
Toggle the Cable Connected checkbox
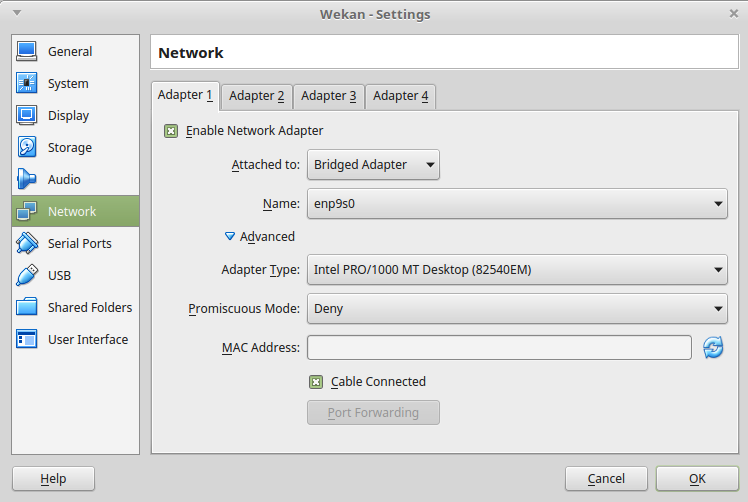pyautogui.click(x=316, y=382)
